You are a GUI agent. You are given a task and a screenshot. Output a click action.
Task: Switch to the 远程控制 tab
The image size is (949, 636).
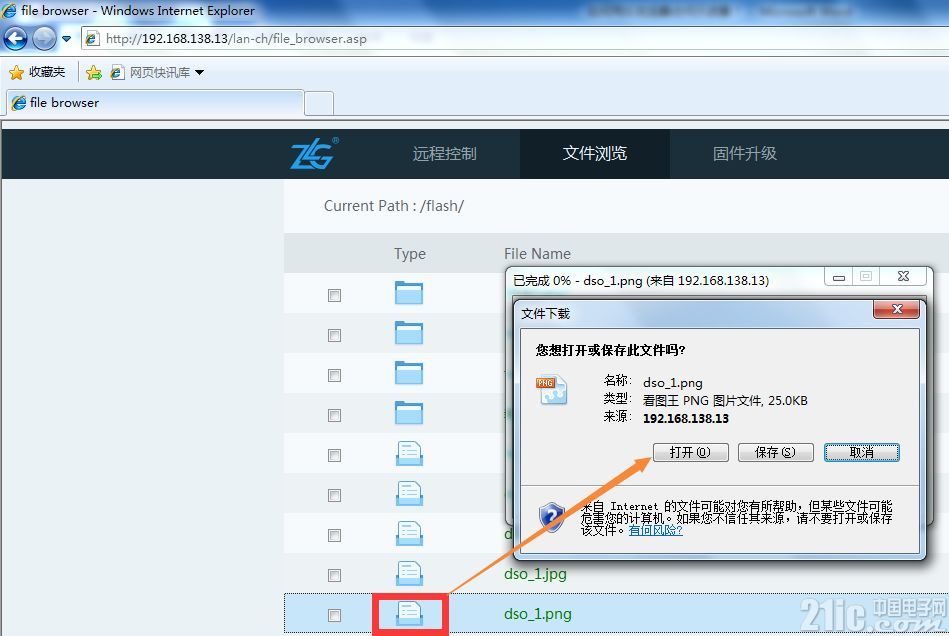(x=445, y=154)
